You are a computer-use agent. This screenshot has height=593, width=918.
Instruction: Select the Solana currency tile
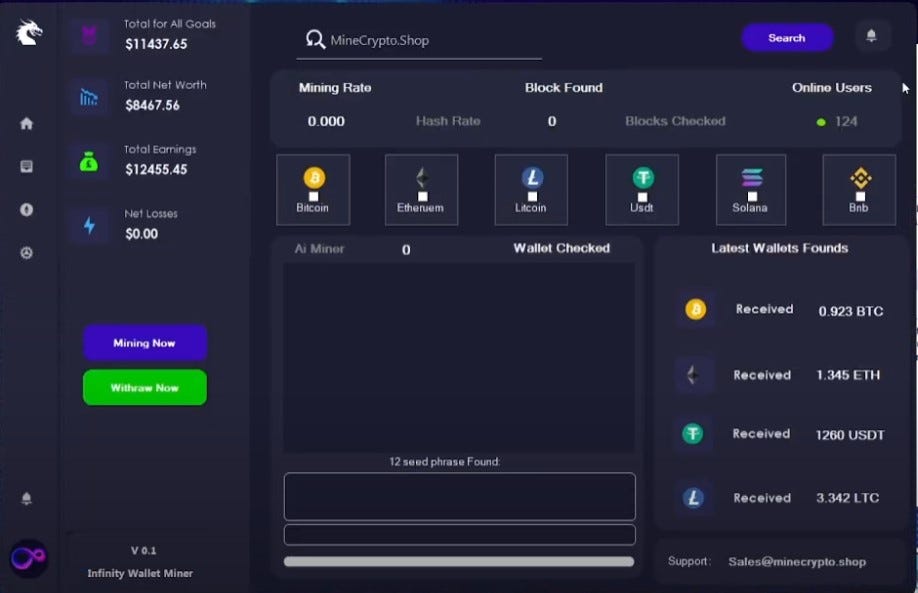(751, 189)
